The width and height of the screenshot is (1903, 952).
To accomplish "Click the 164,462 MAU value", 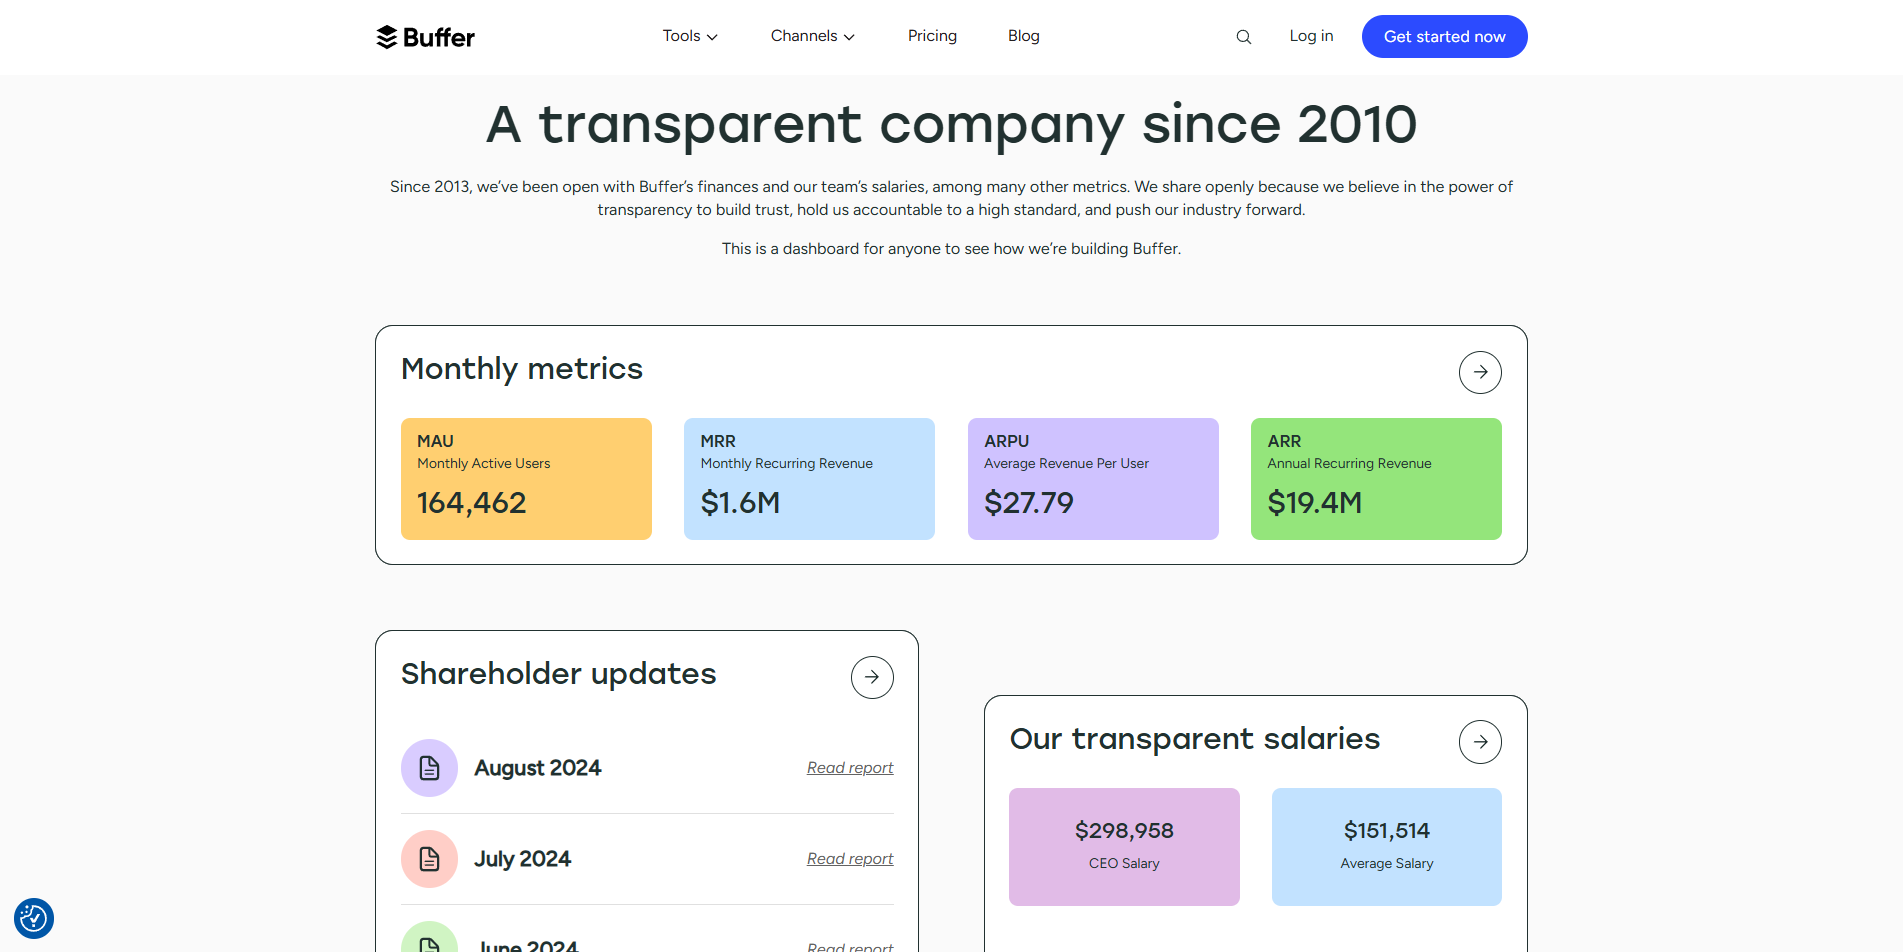I will (471, 503).
